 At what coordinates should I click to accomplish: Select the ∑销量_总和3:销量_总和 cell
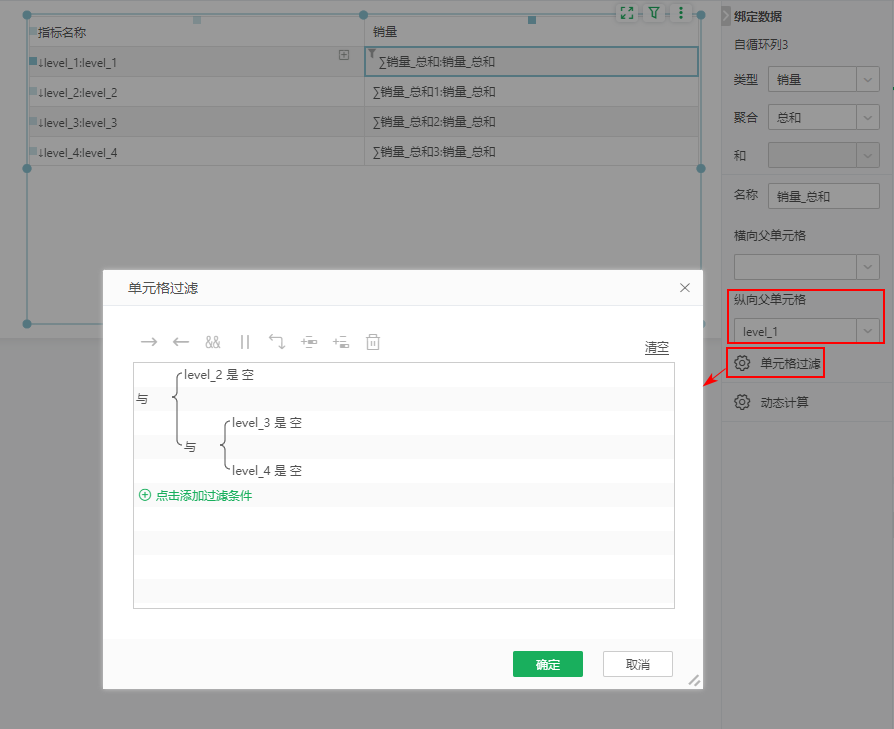point(531,152)
